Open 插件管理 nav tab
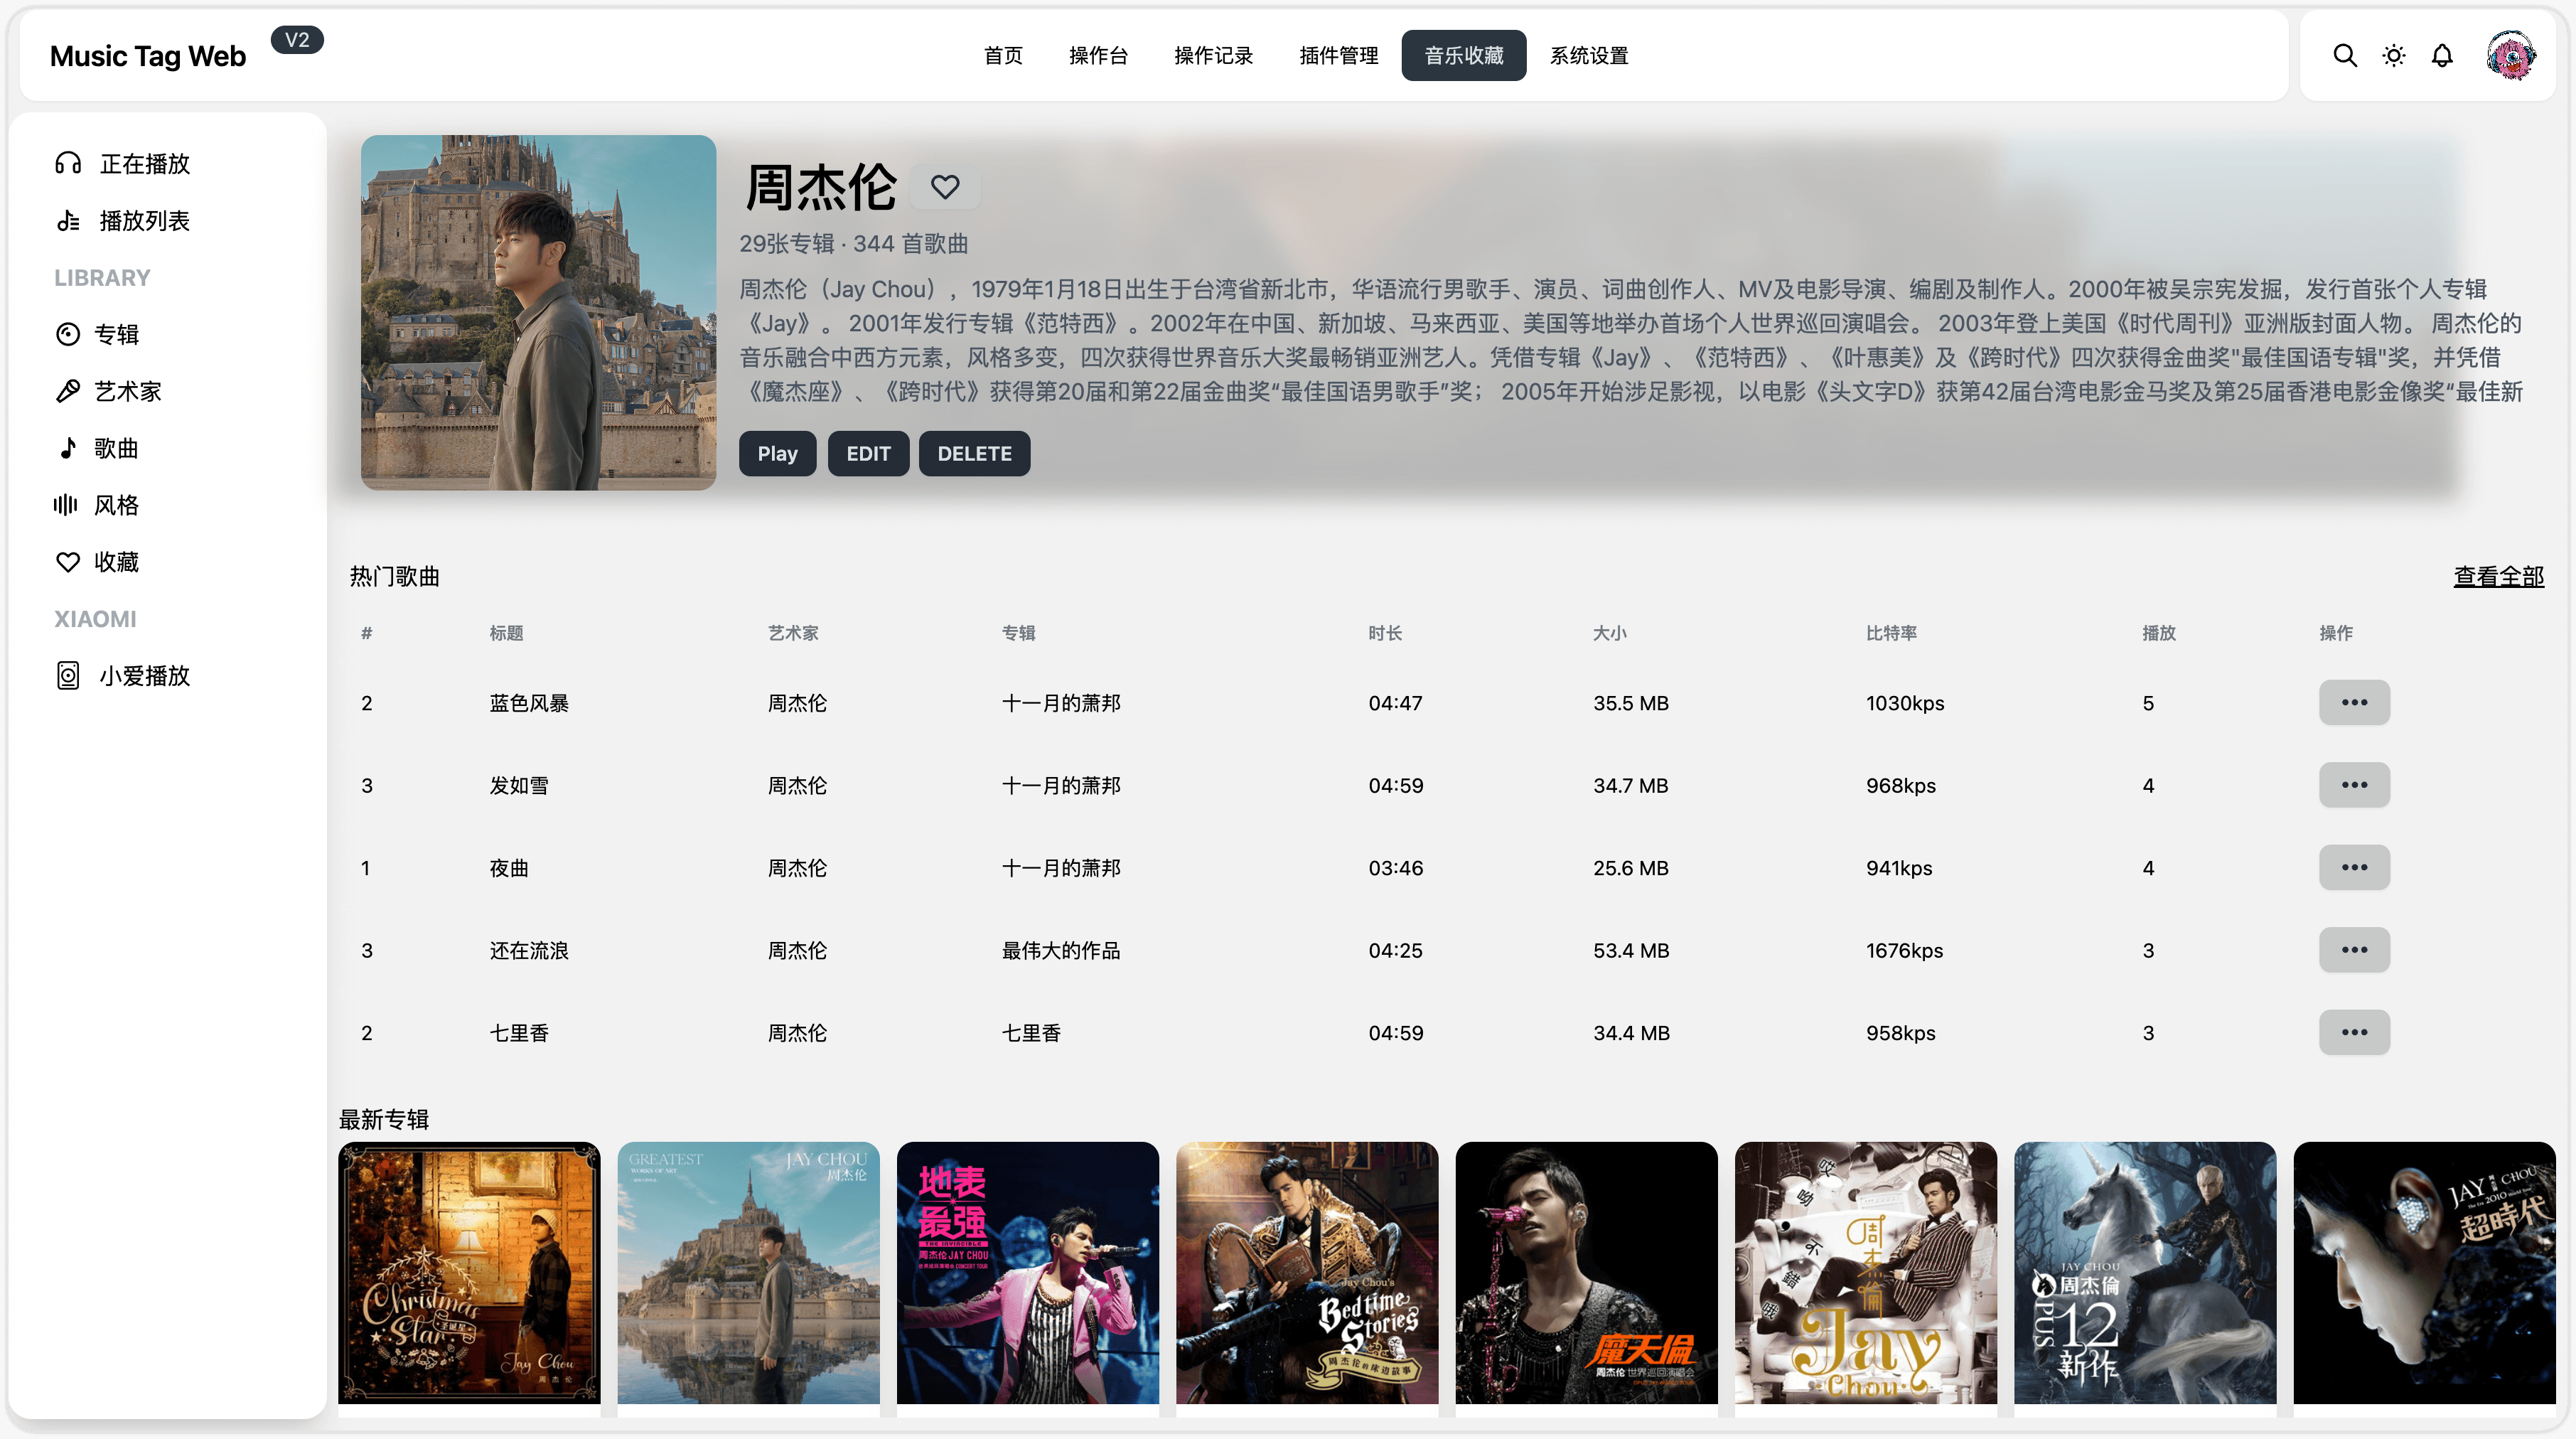This screenshot has width=2576, height=1439. click(1338, 56)
